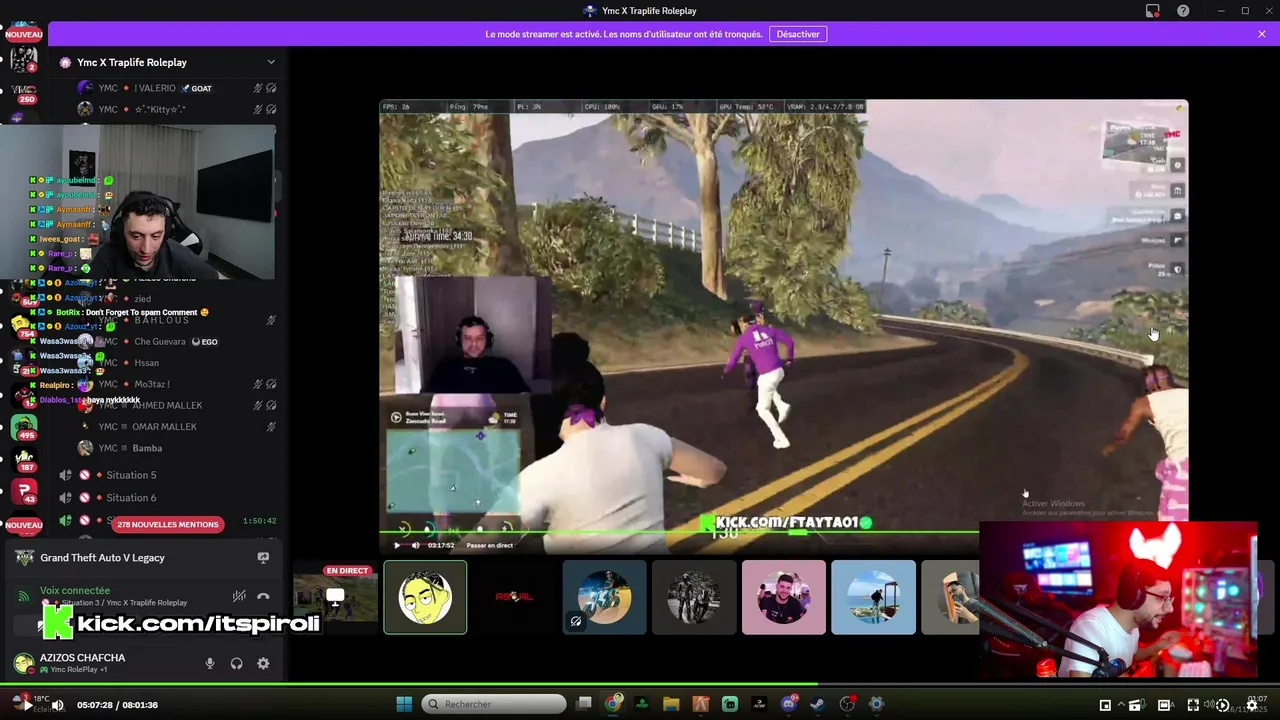
Task: Select the EN DIRECT live stream tile
Action: (335, 597)
